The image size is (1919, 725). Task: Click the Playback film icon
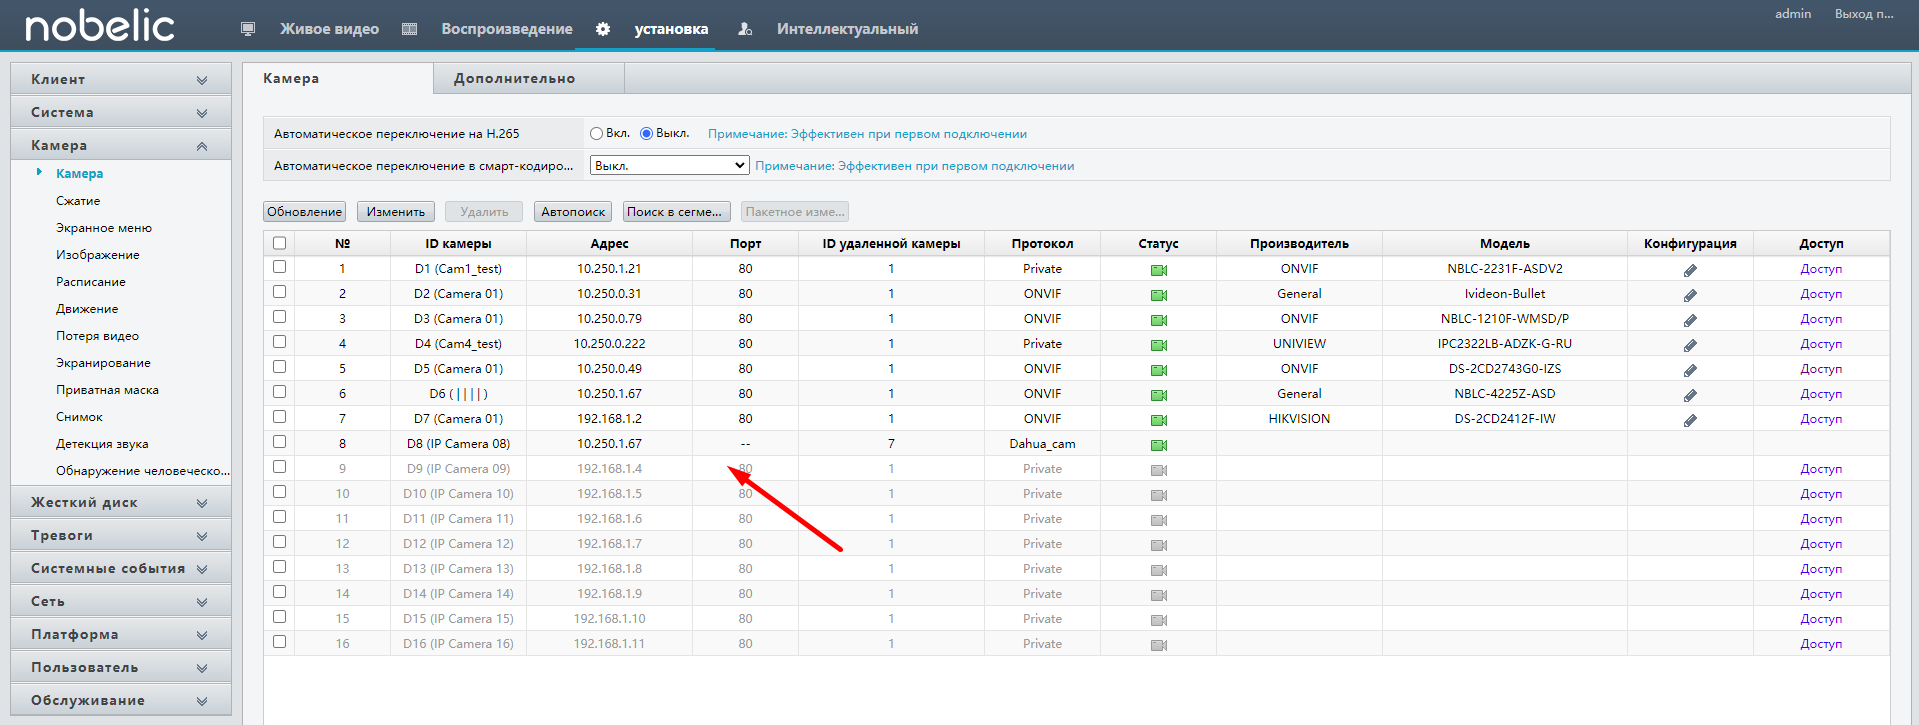409,29
